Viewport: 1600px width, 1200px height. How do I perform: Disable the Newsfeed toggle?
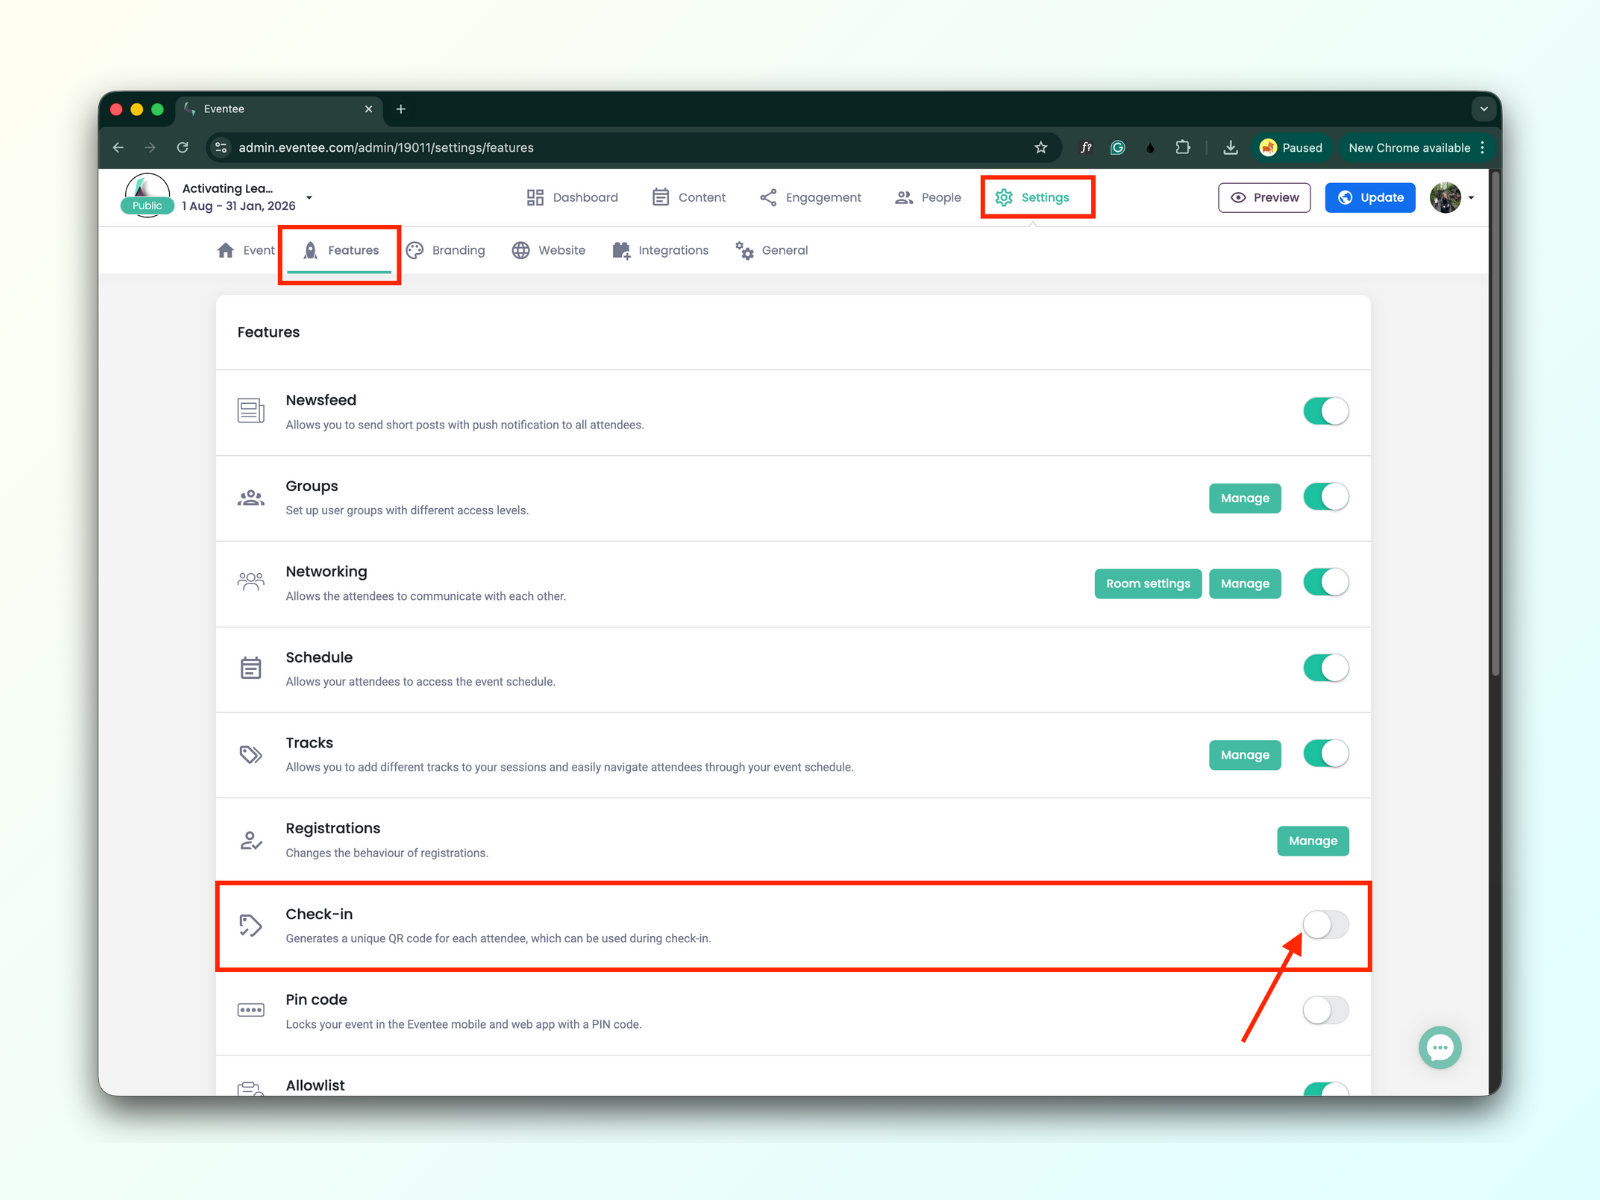[1326, 411]
